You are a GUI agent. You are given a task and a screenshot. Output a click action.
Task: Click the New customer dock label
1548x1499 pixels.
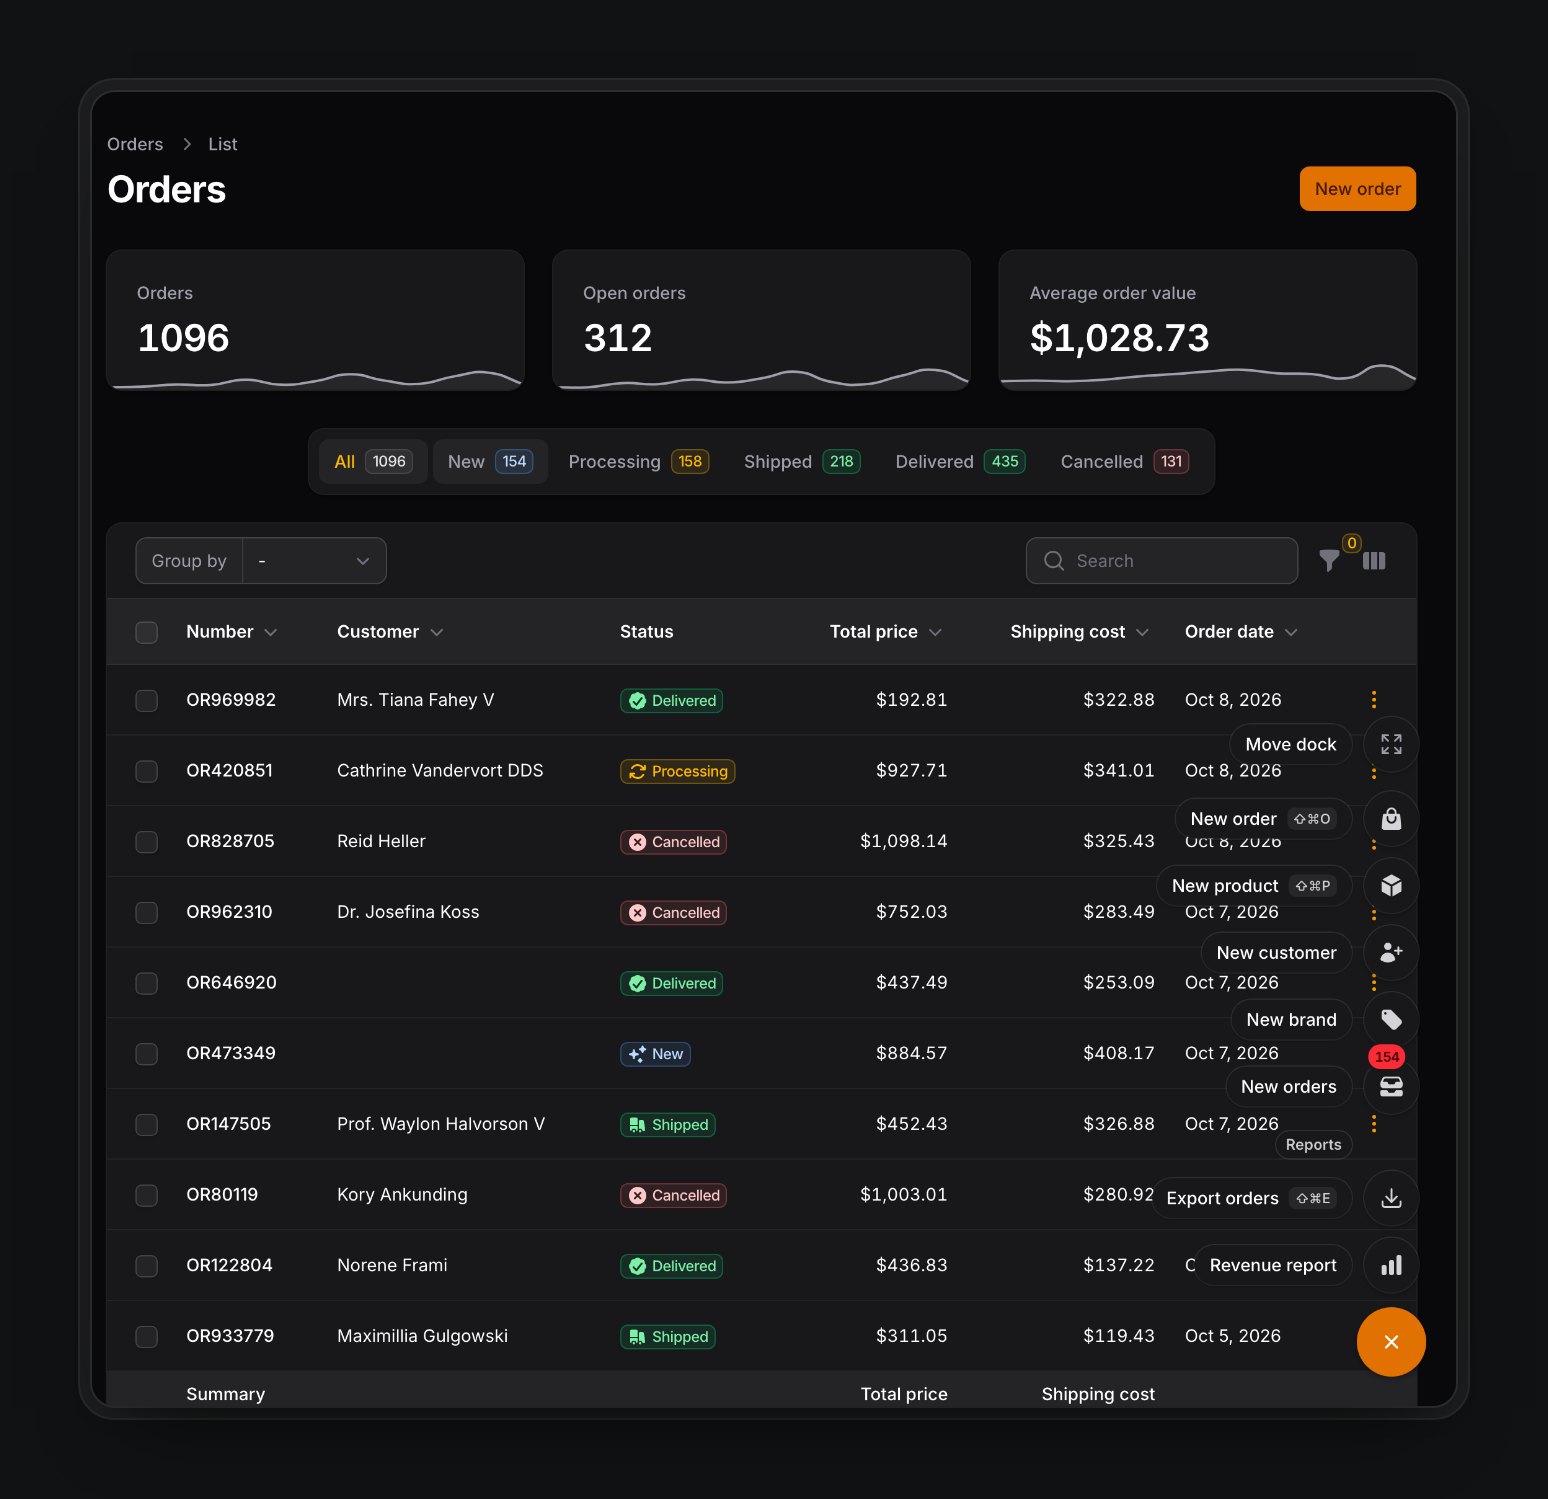point(1276,952)
